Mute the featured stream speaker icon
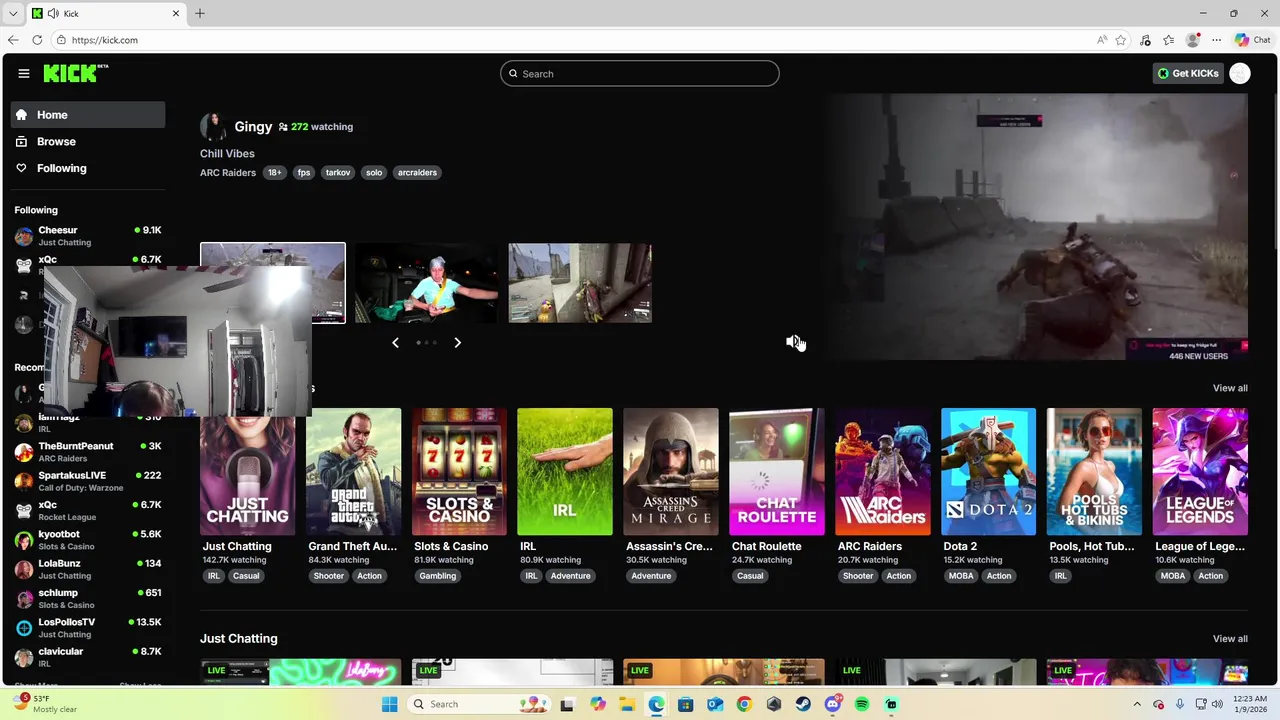Viewport: 1280px width, 720px height. pyautogui.click(x=792, y=342)
